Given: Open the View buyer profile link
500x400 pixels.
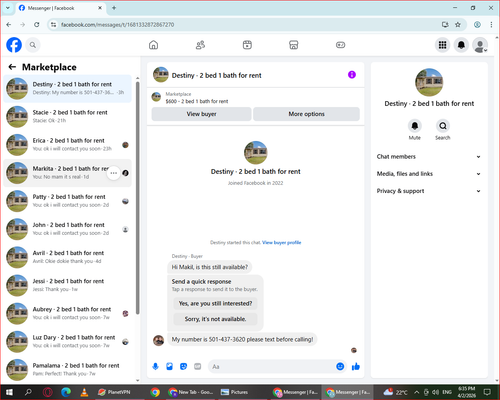Looking at the screenshot, I should [x=282, y=243].
